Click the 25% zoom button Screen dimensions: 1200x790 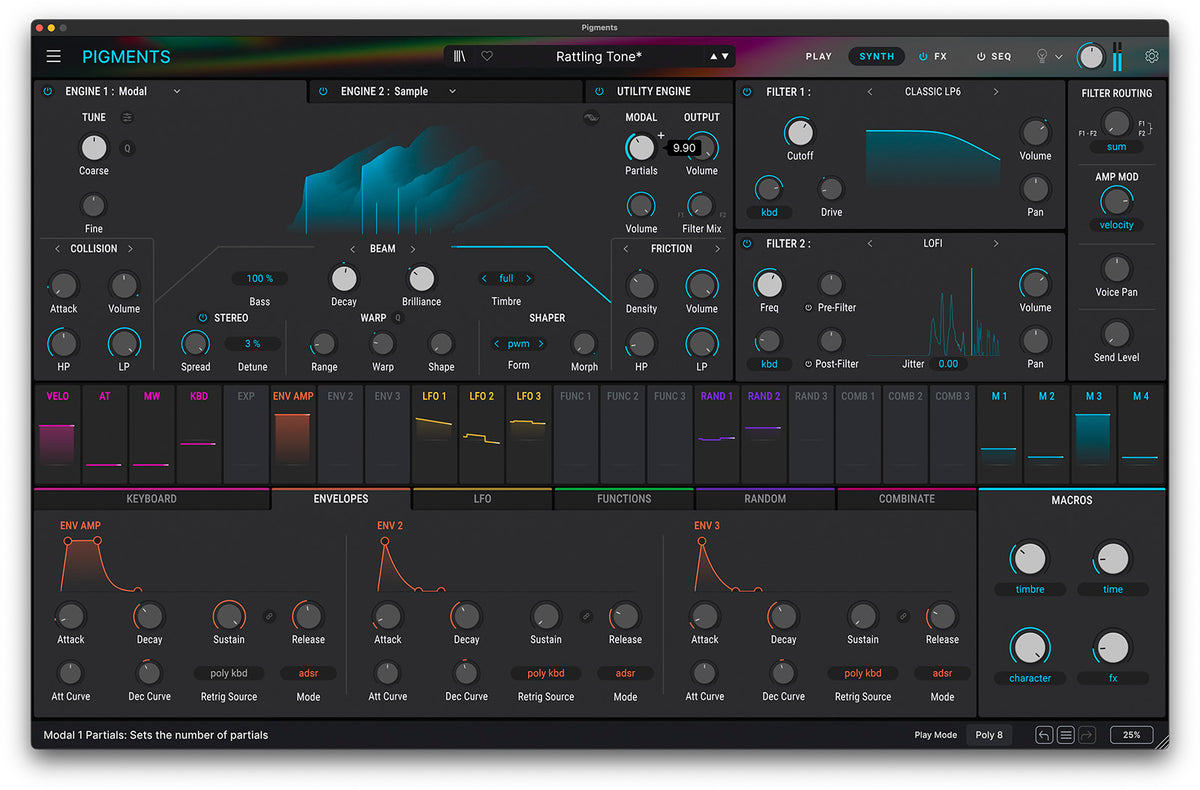(x=1131, y=735)
